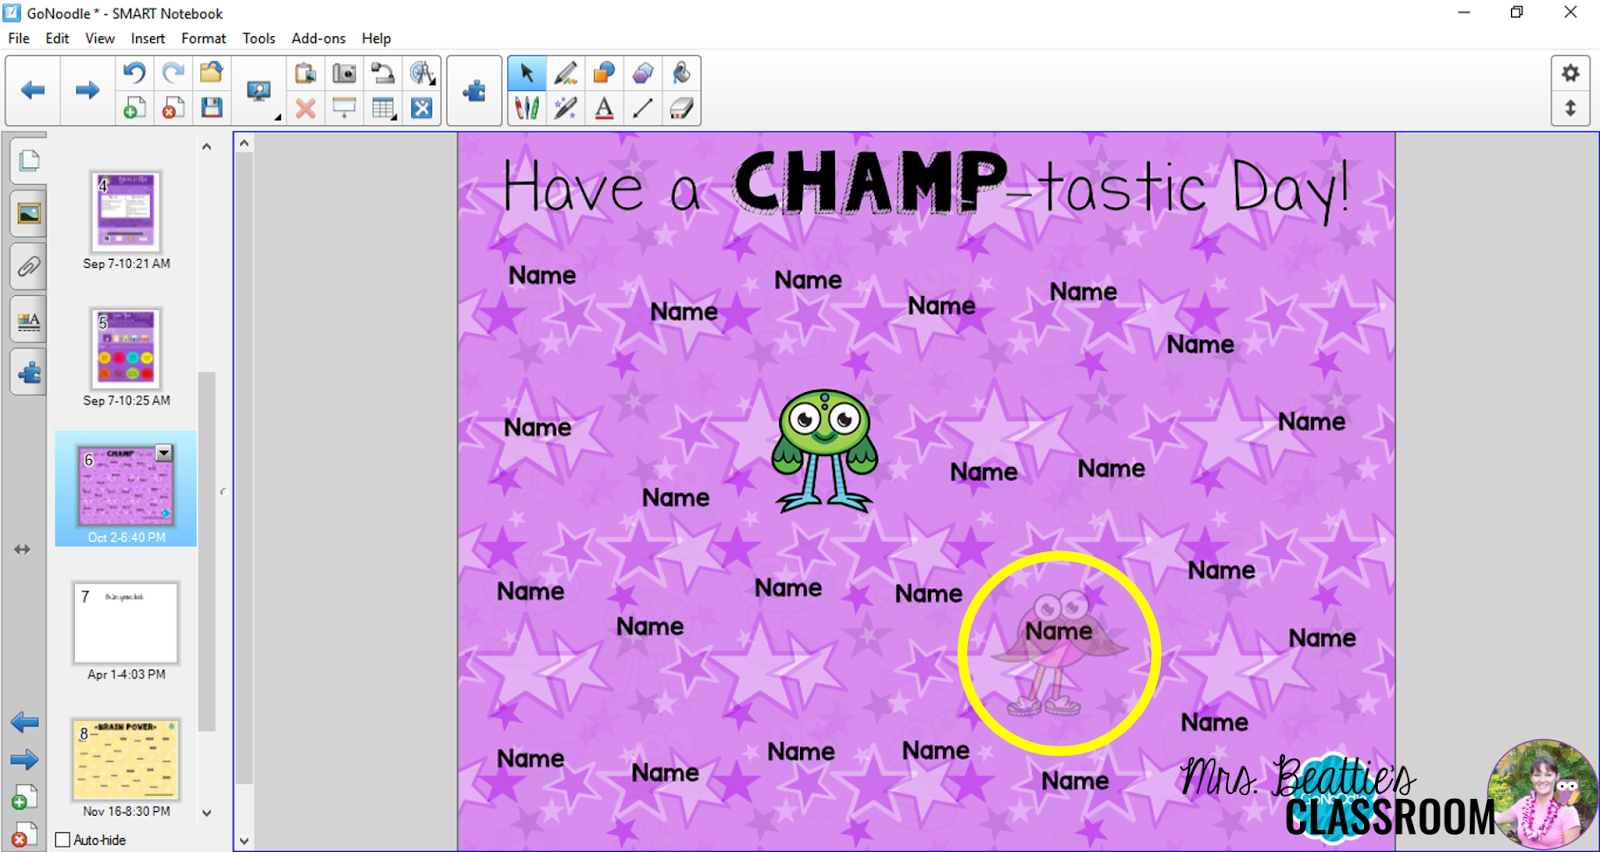The image size is (1600, 852).
Task: Click the Undo icon
Action: pyautogui.click(x=134, y=72)
